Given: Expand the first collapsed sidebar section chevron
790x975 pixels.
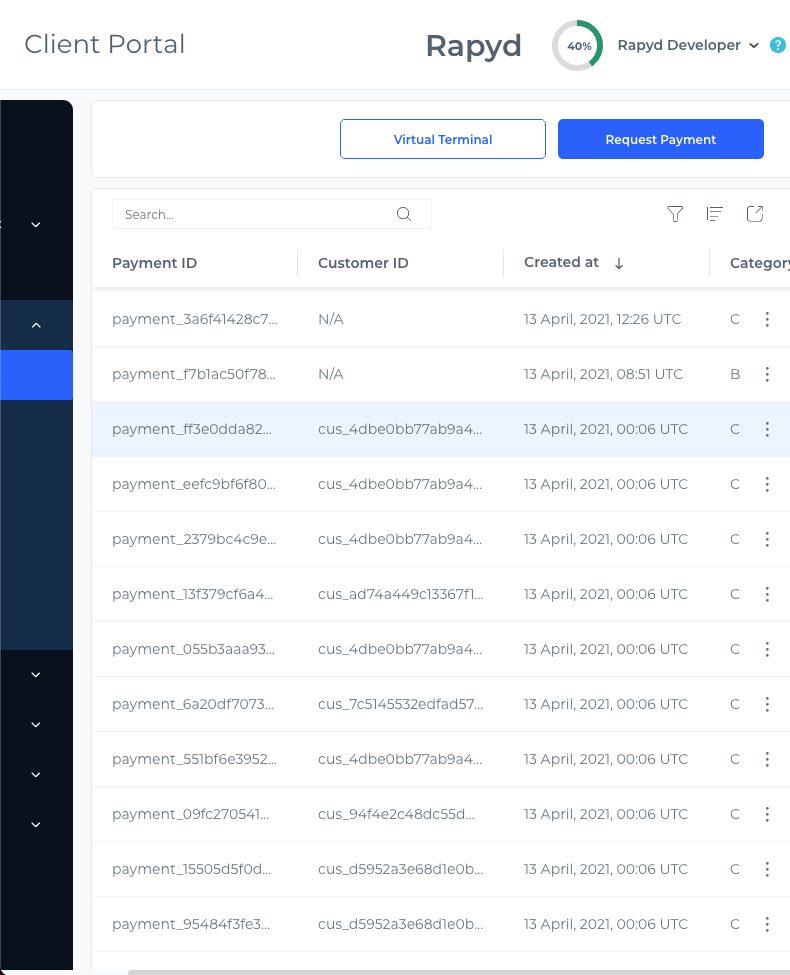Looking at the screenshot, I should click(x=36, y=224).
